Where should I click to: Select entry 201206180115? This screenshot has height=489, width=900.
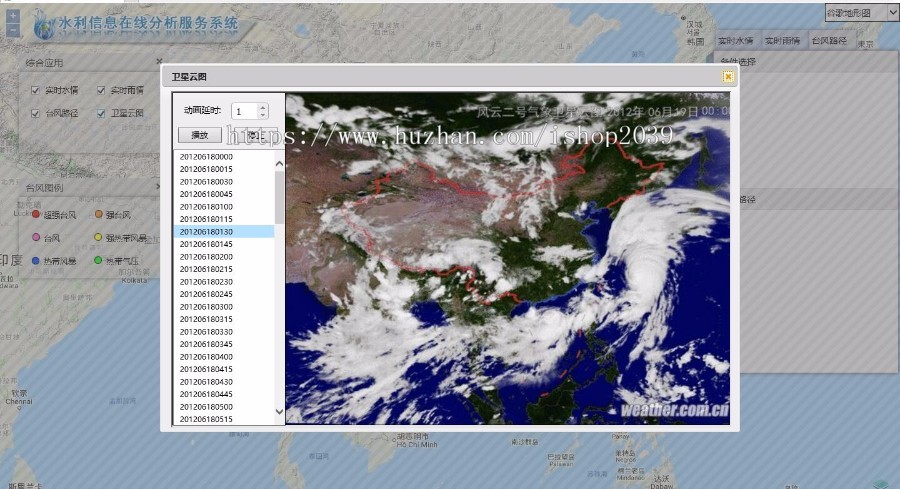224,219
